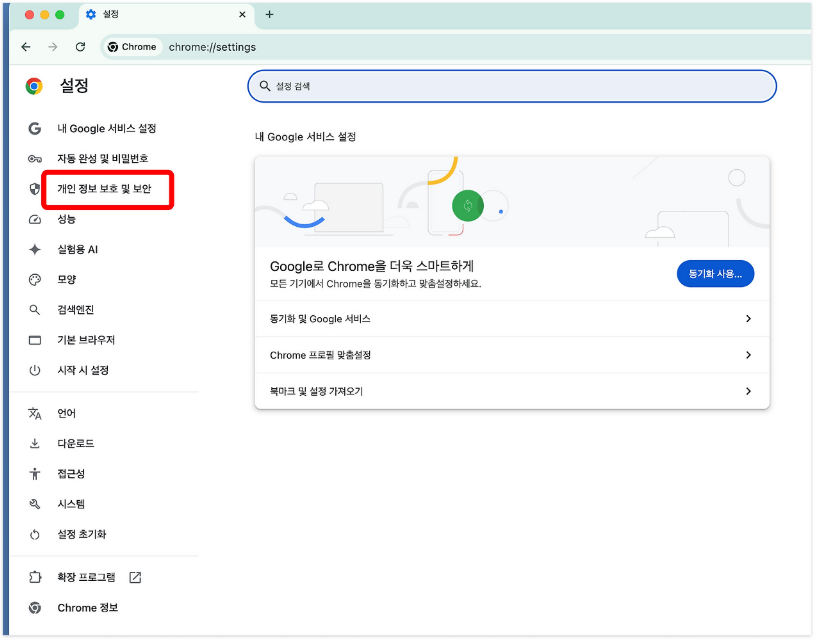This screenshot has height=641, width=819.
Task: Click the magnifier icon next to 검색엔진
Action: tap(34, 310)
